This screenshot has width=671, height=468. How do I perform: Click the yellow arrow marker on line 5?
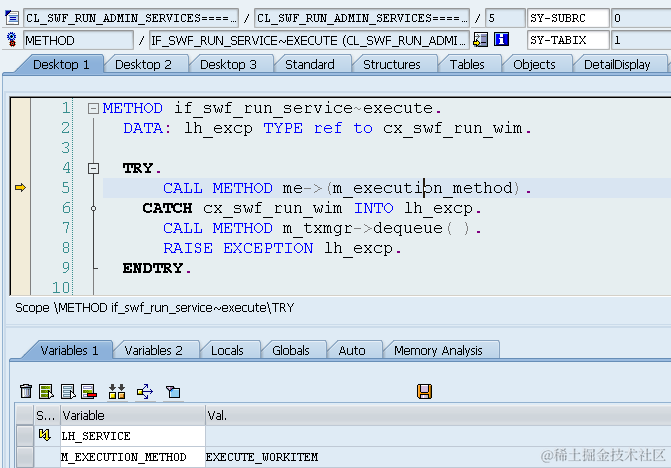pyautogui.click(x=20, y=187)
